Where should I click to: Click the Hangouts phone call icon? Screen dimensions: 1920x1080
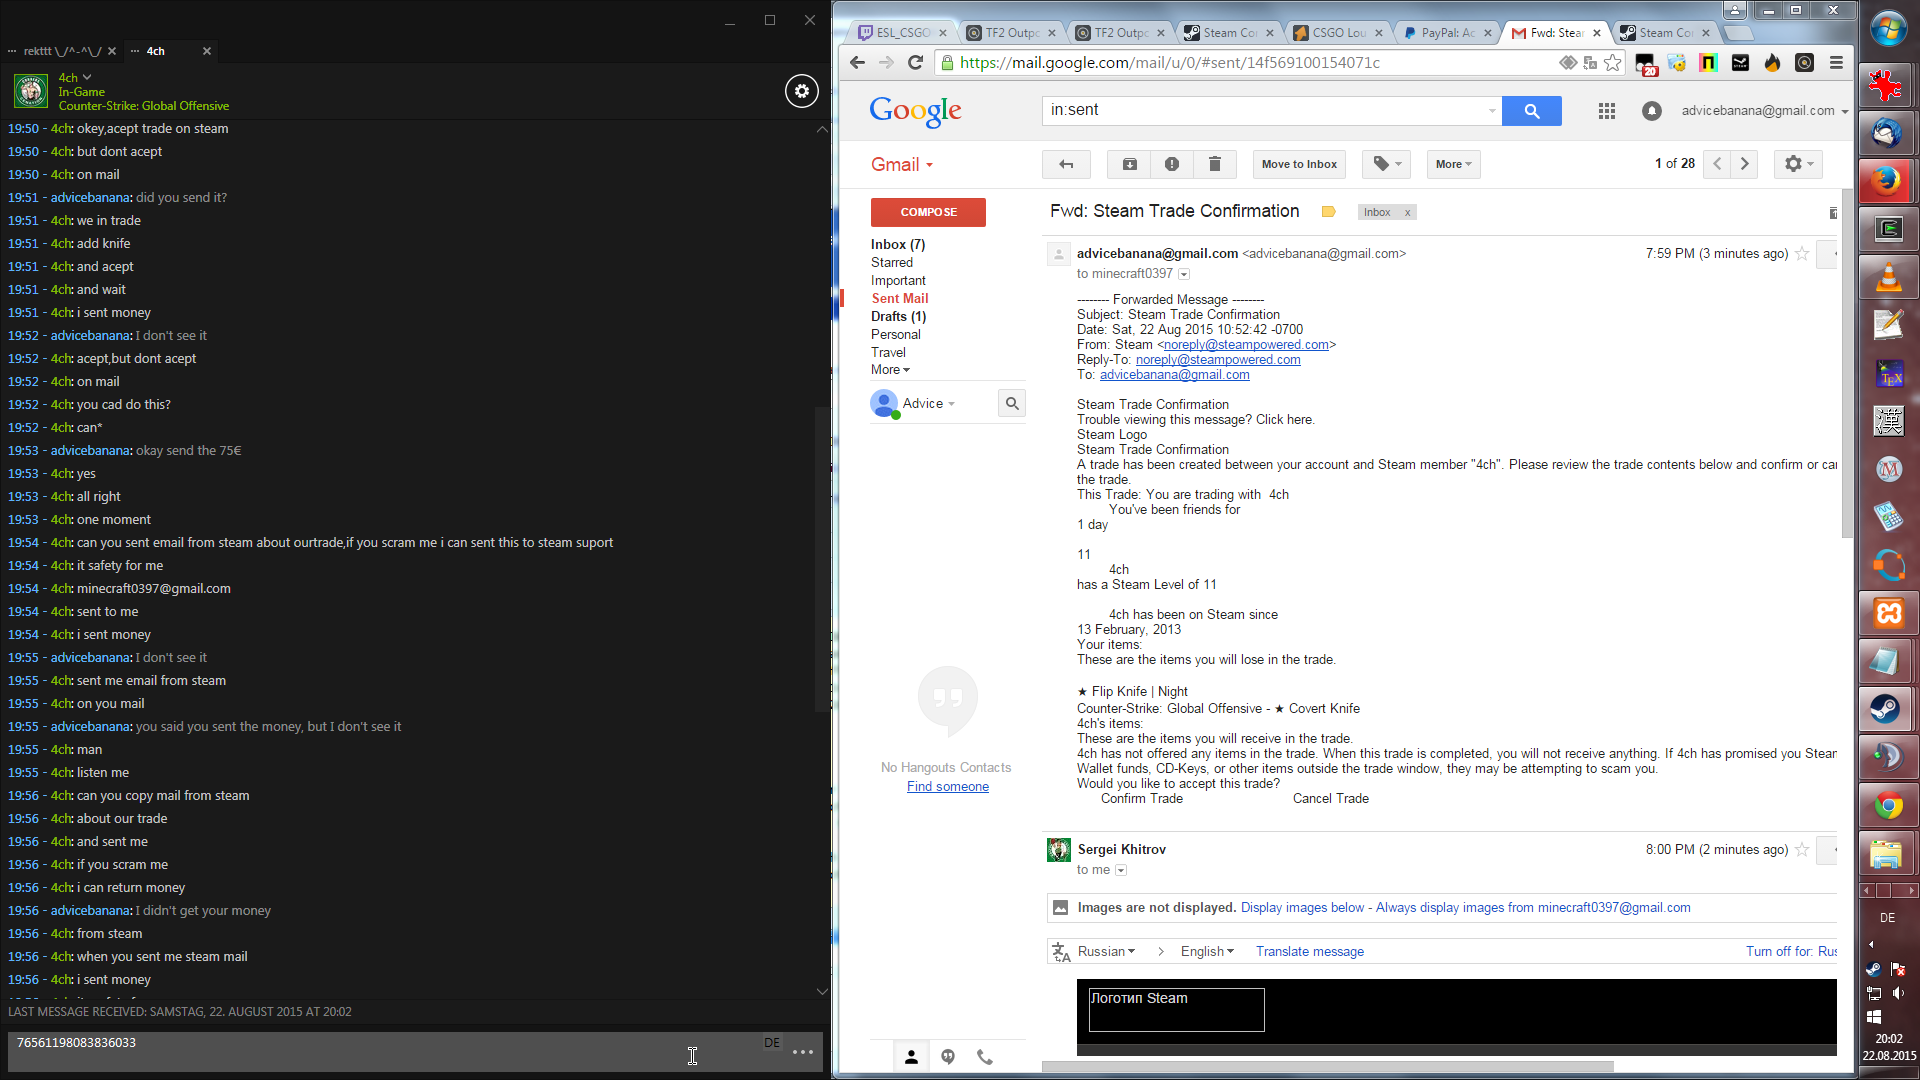click(x=984, y=1057)
